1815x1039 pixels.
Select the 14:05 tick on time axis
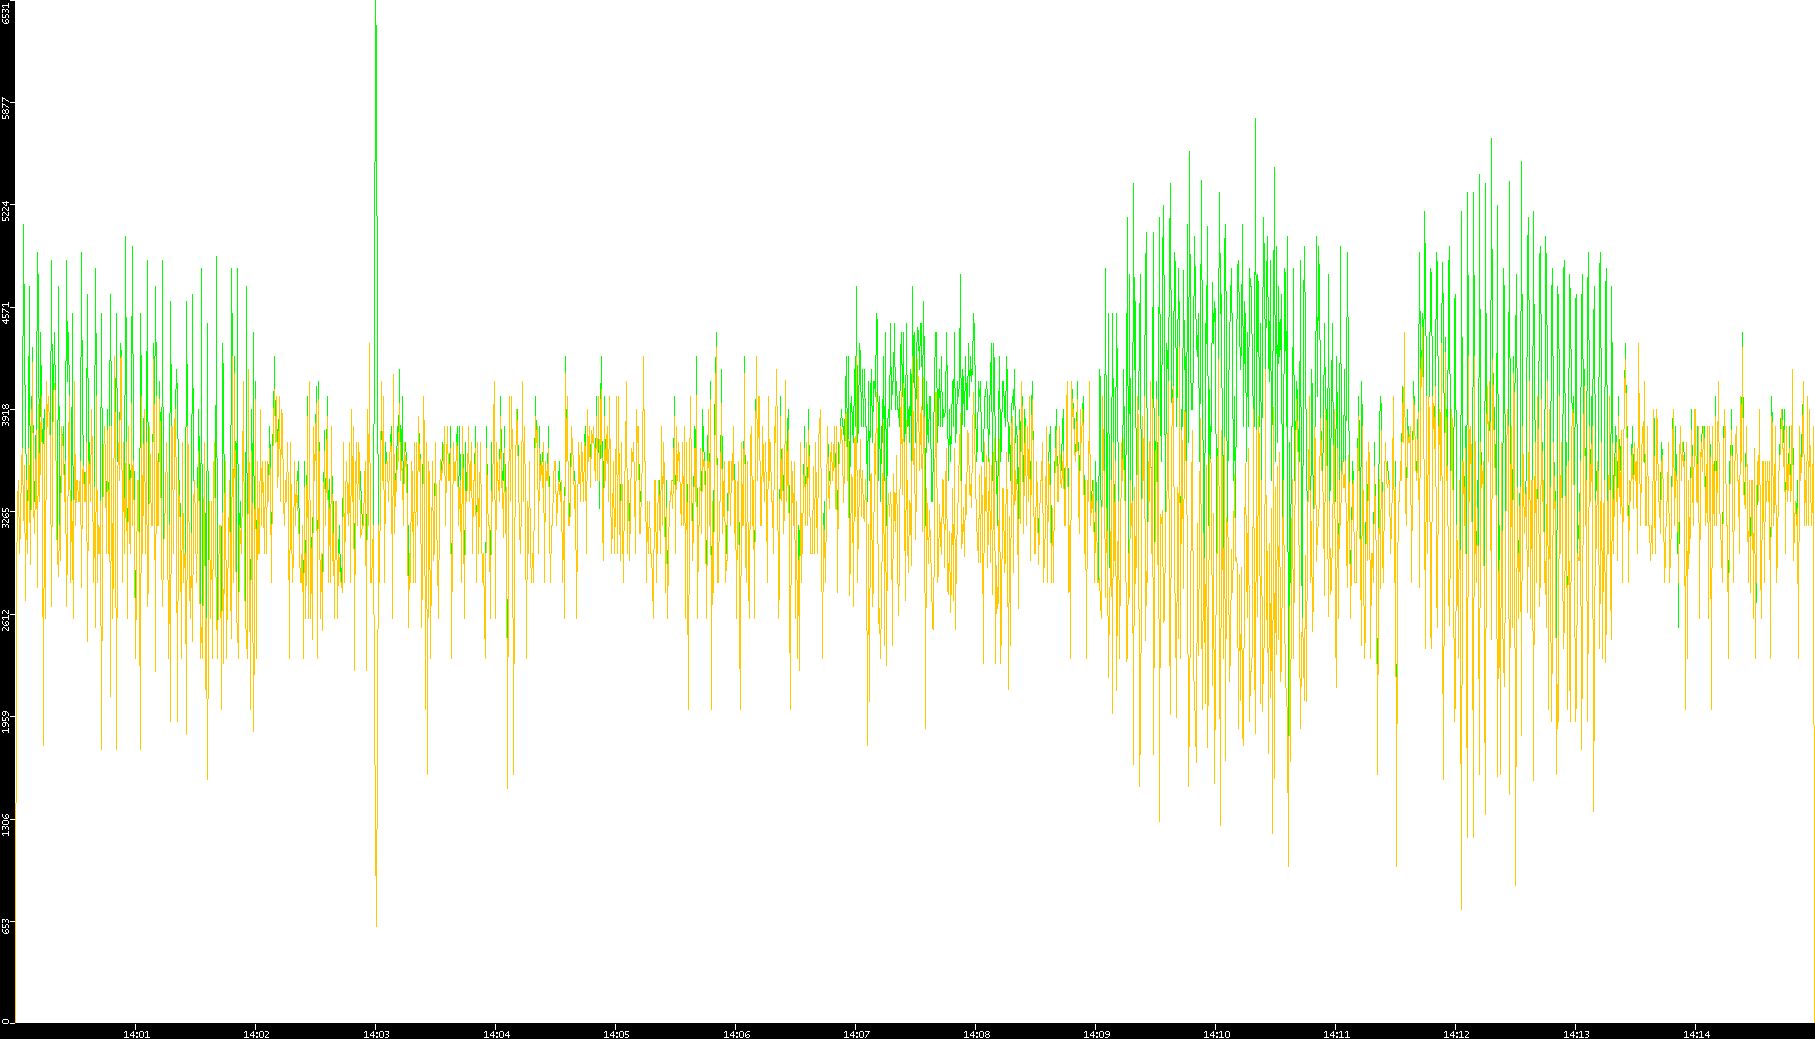pyautogui.click(x=616, y=1034)
